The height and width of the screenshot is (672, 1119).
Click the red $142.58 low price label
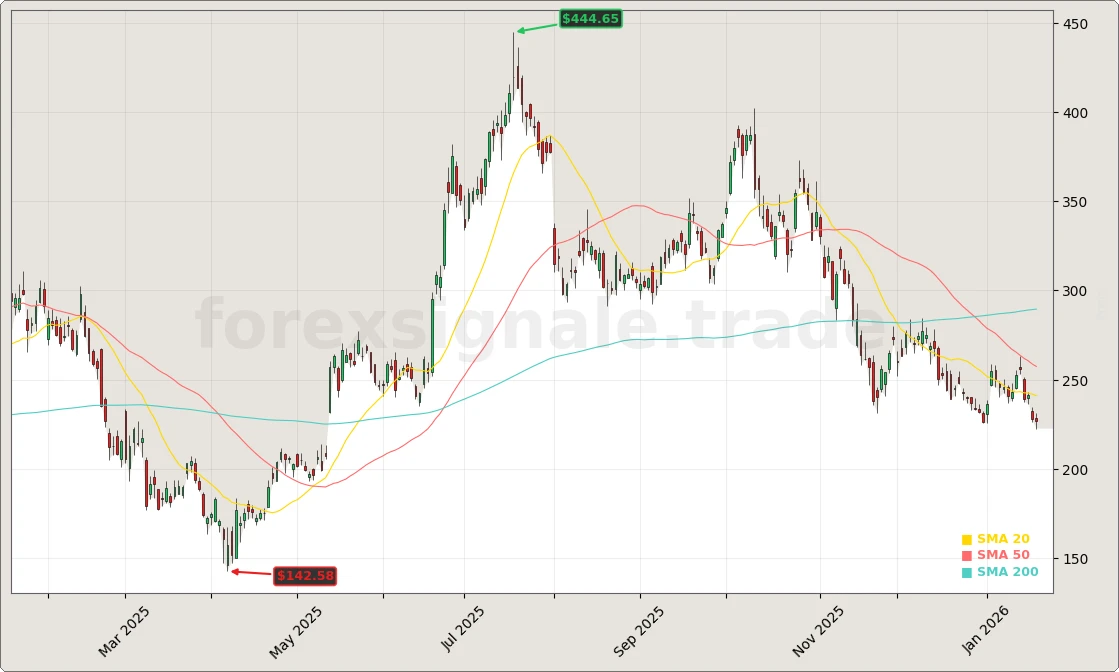[x=306, y=575]
